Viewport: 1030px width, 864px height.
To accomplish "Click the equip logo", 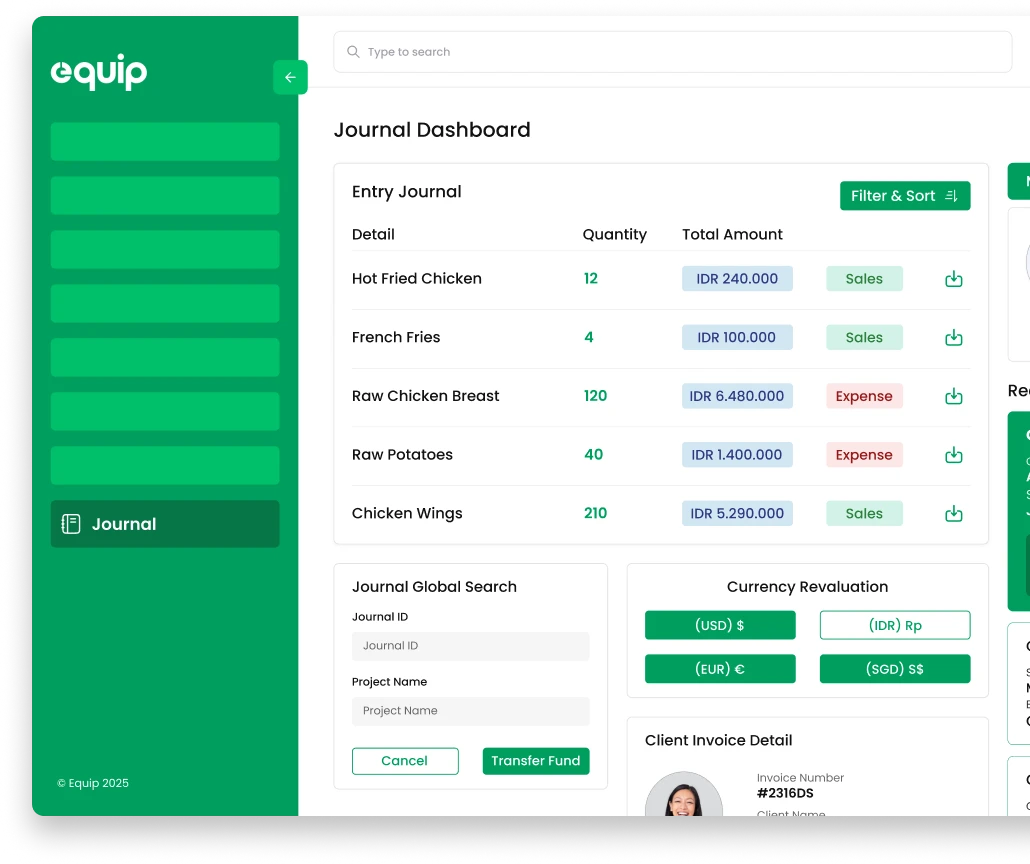I will point(99,72).
